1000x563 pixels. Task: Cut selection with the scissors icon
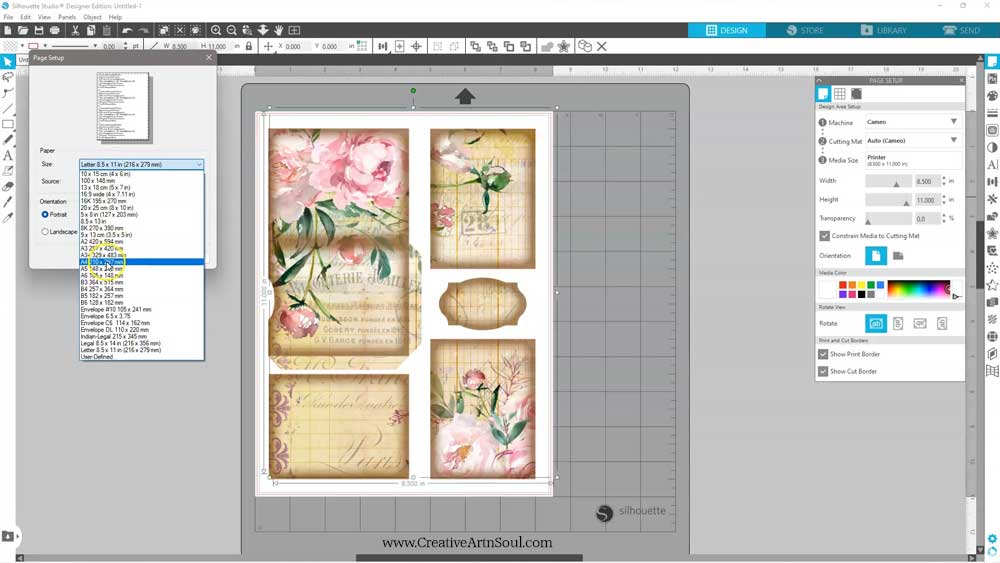[75, 30]
